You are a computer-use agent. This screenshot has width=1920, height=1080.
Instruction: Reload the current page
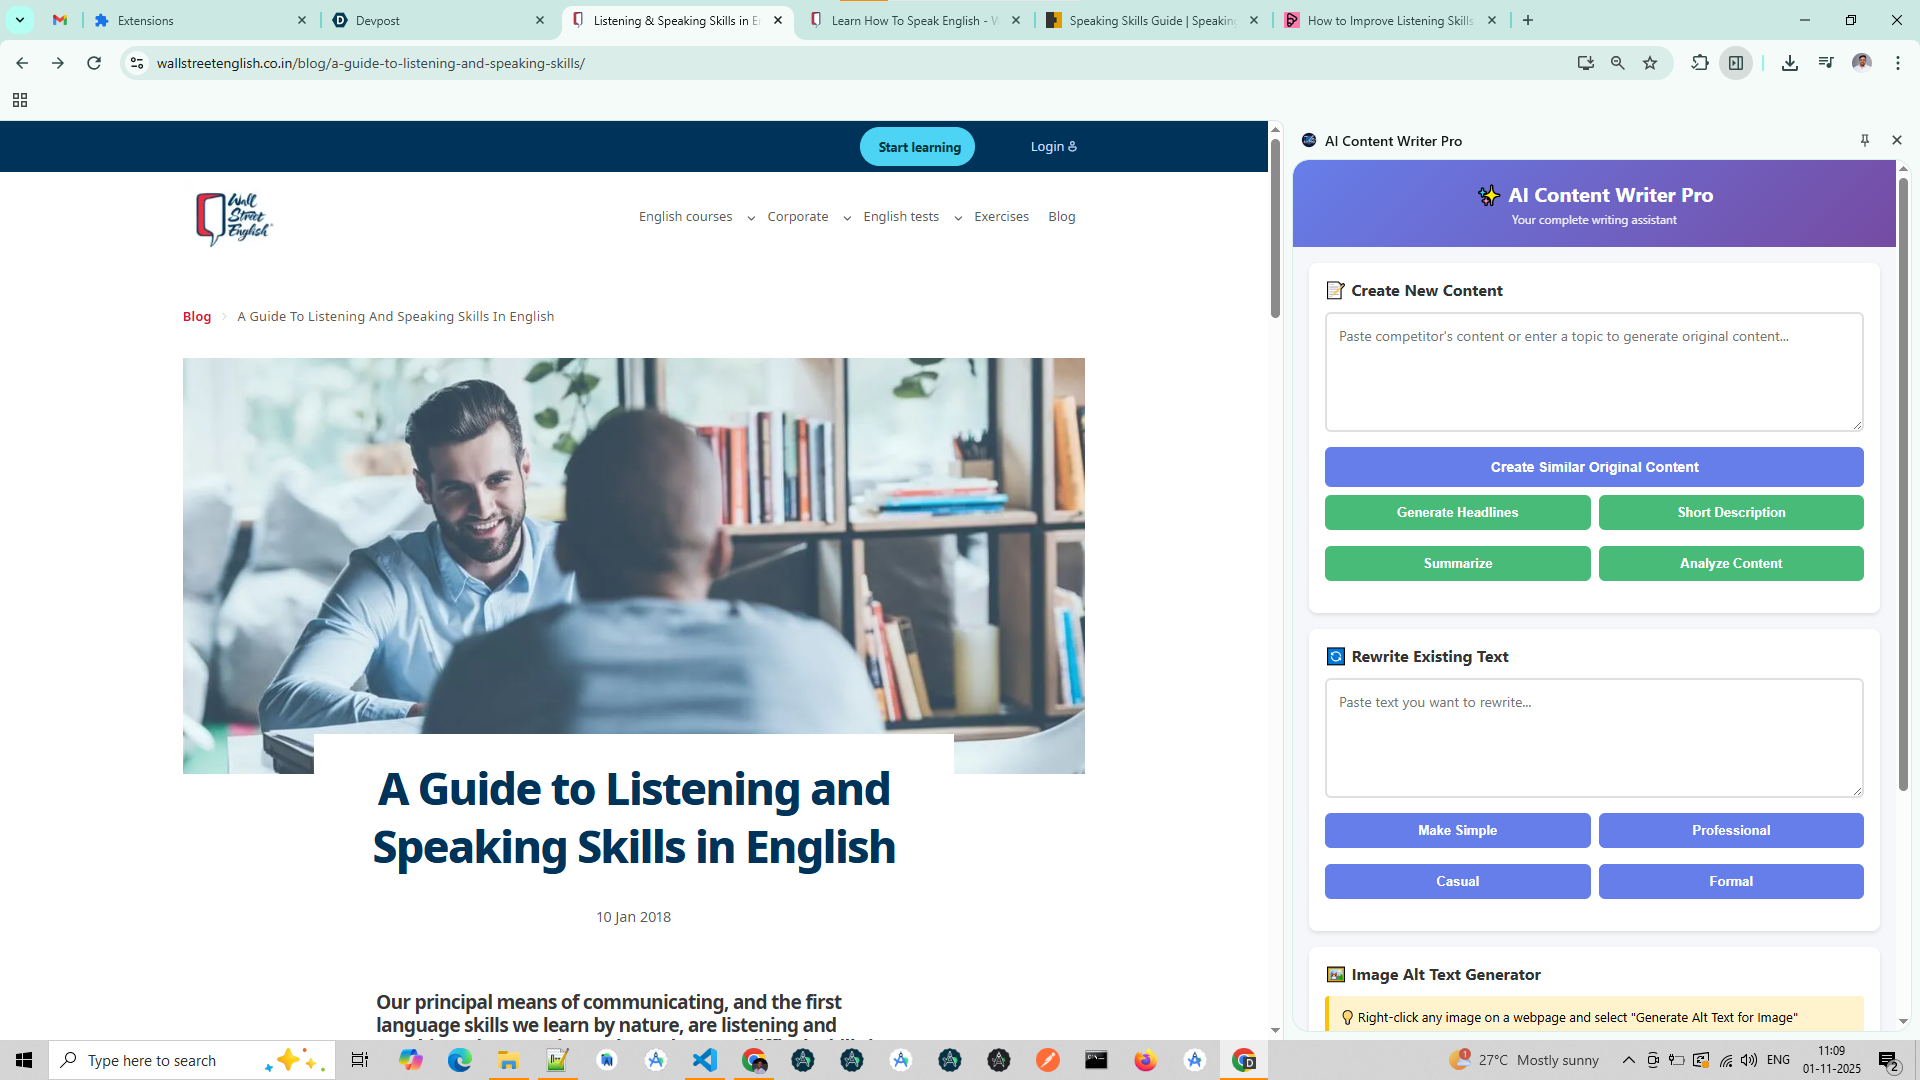tap(94, 63)
